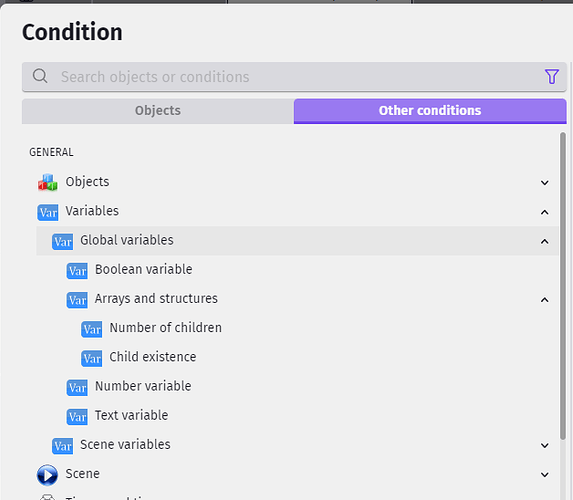The image size is (573, 500).
Task: Click the Var icon beside Variables
Action: [x=48, y=212]
